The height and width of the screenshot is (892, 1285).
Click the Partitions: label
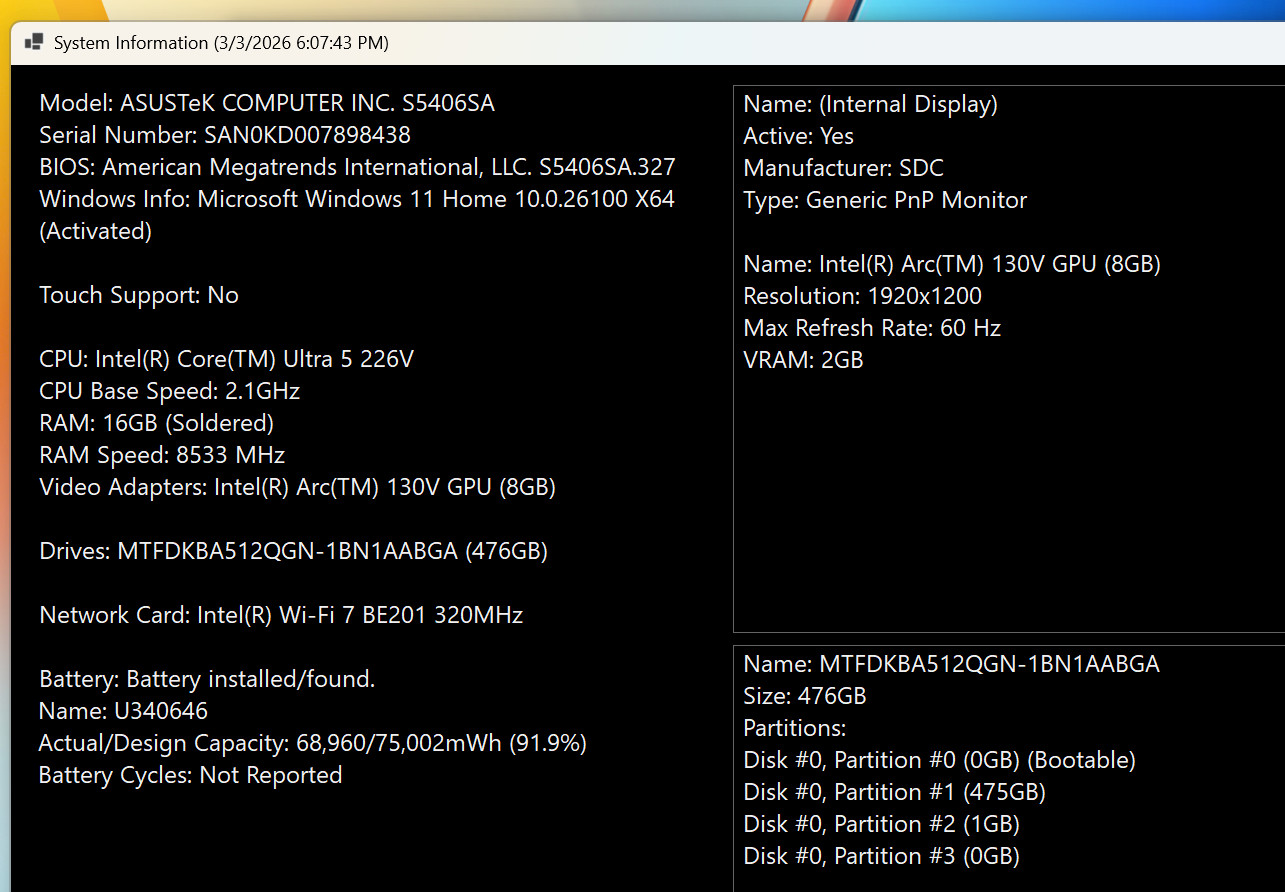tap(795, 728)
